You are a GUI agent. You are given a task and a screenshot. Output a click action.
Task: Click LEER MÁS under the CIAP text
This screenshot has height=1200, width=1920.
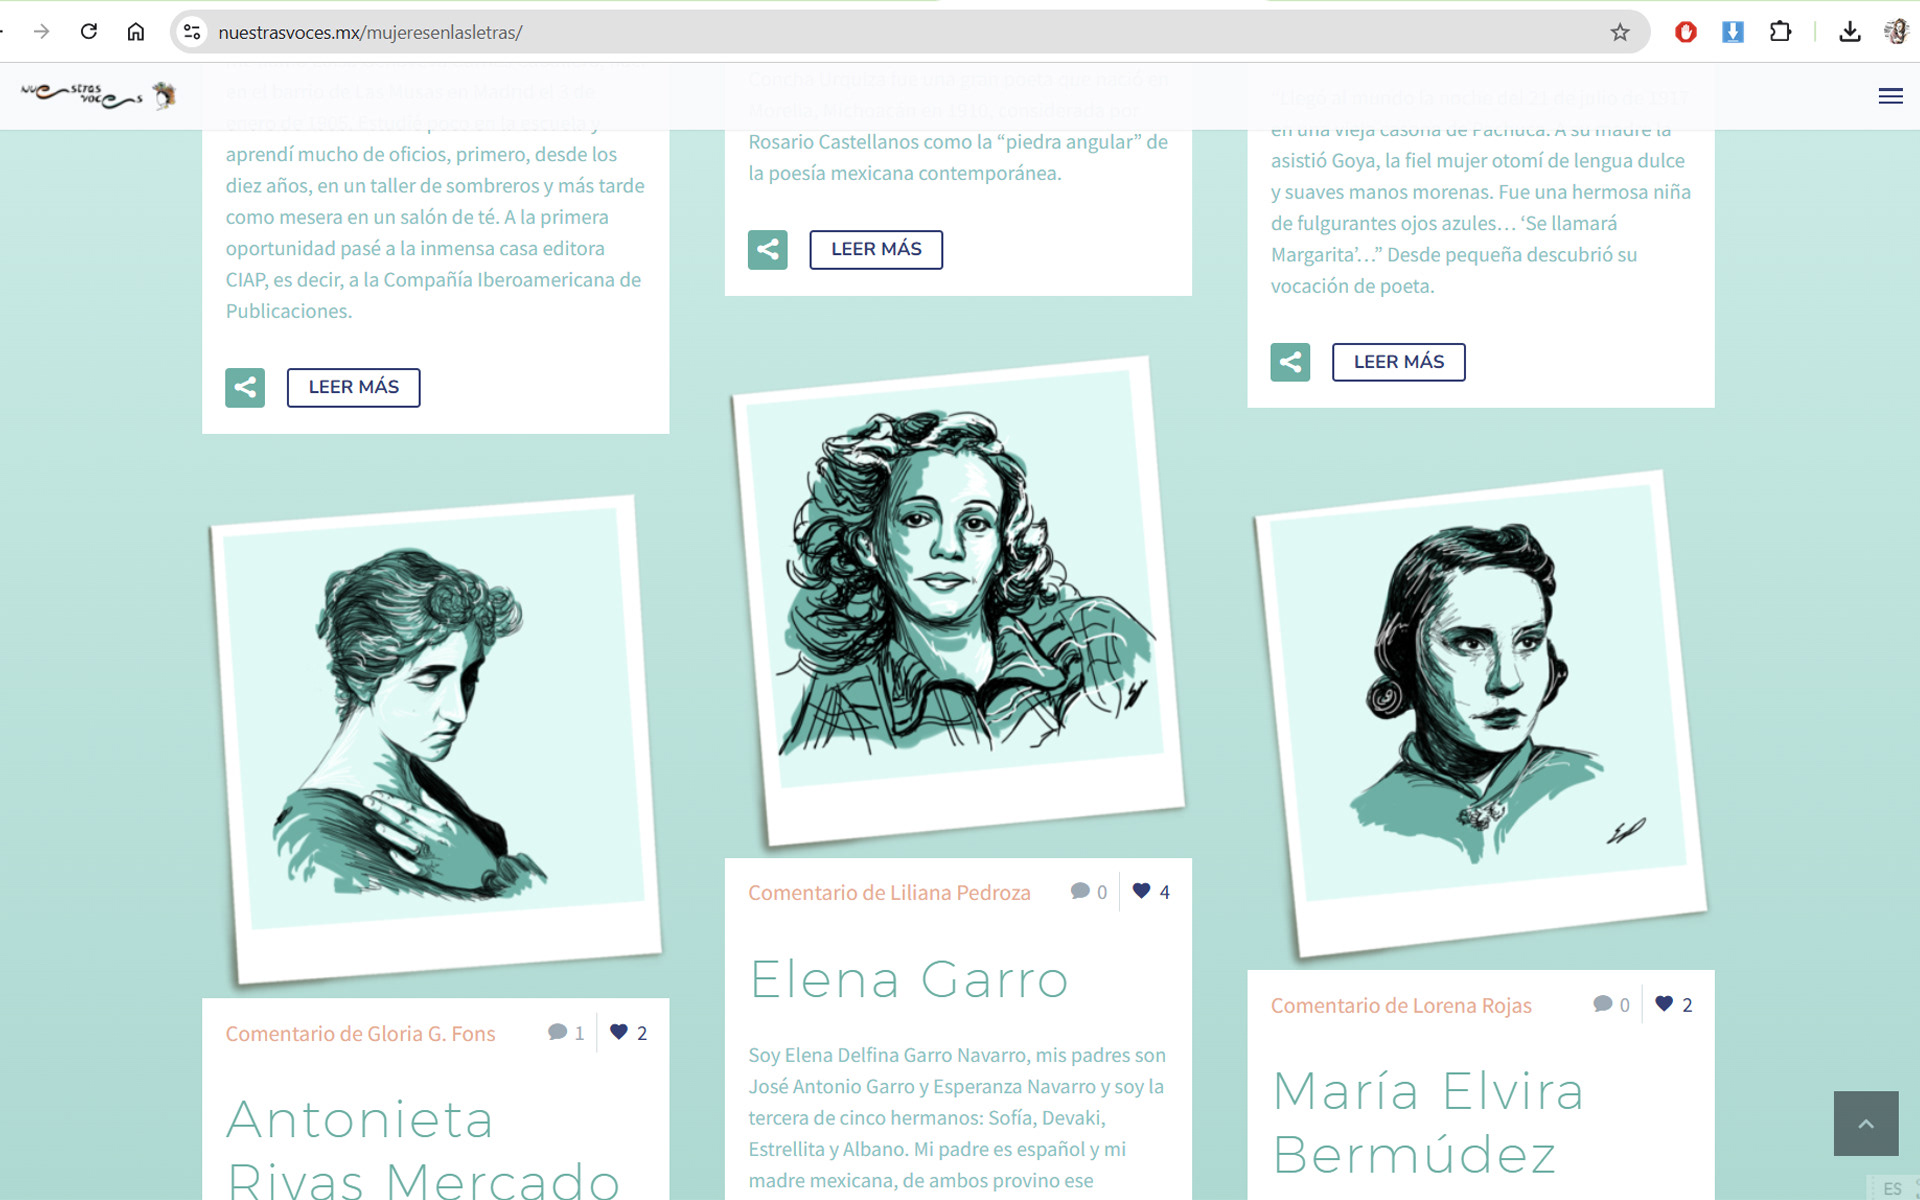[354, 387]
